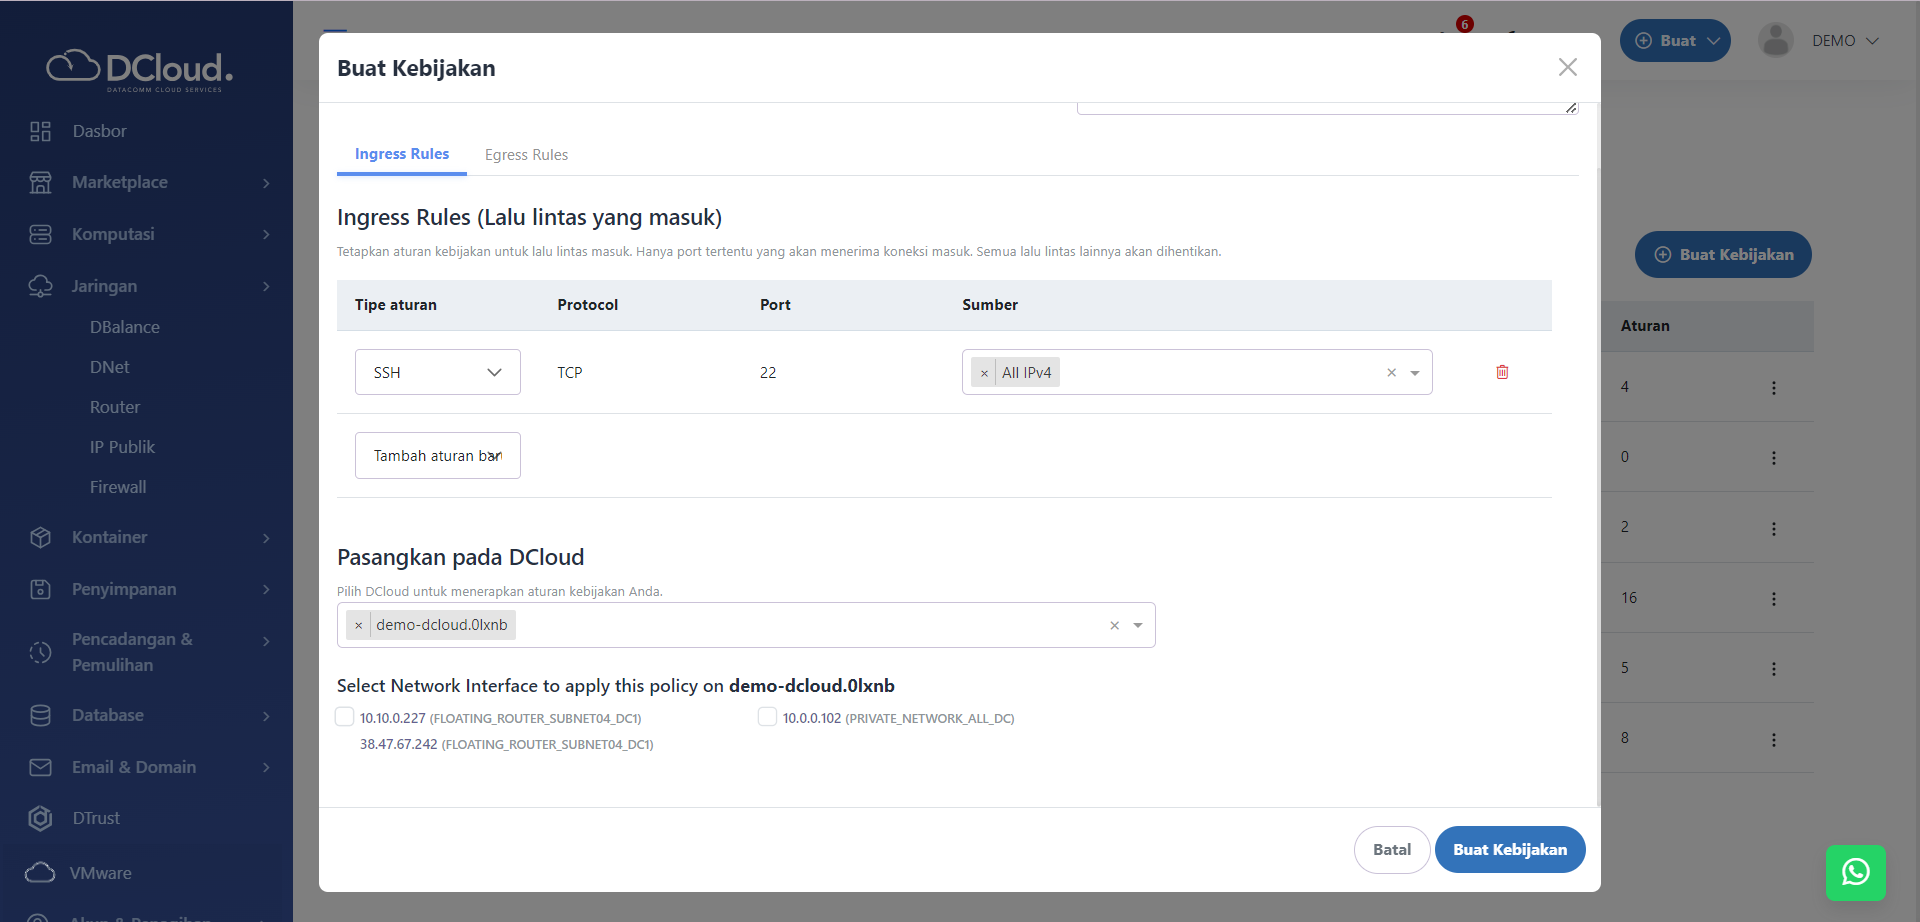1920x922 pixels.
Task: Check the 10.10.0.227 network interface
Action: tap(345, 717)
